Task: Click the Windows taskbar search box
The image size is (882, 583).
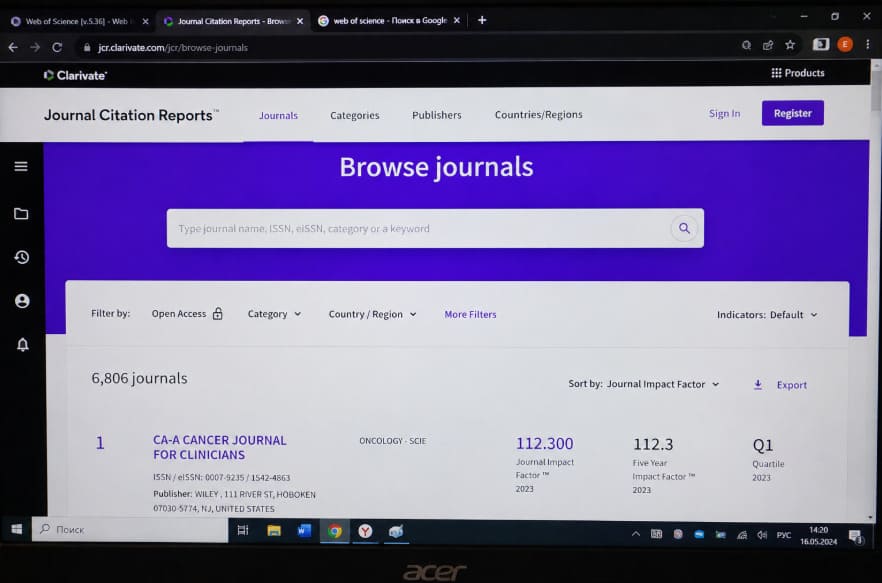Action: [x=130, y=530]
